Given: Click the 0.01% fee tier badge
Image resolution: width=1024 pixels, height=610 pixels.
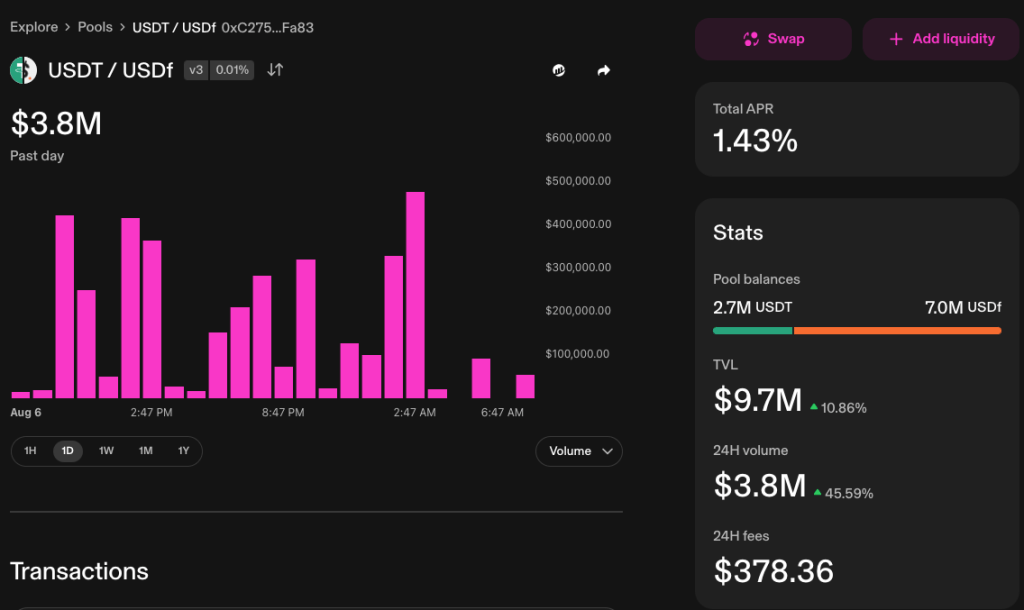Looking at the screenshot, I should (x=232, y=70).
